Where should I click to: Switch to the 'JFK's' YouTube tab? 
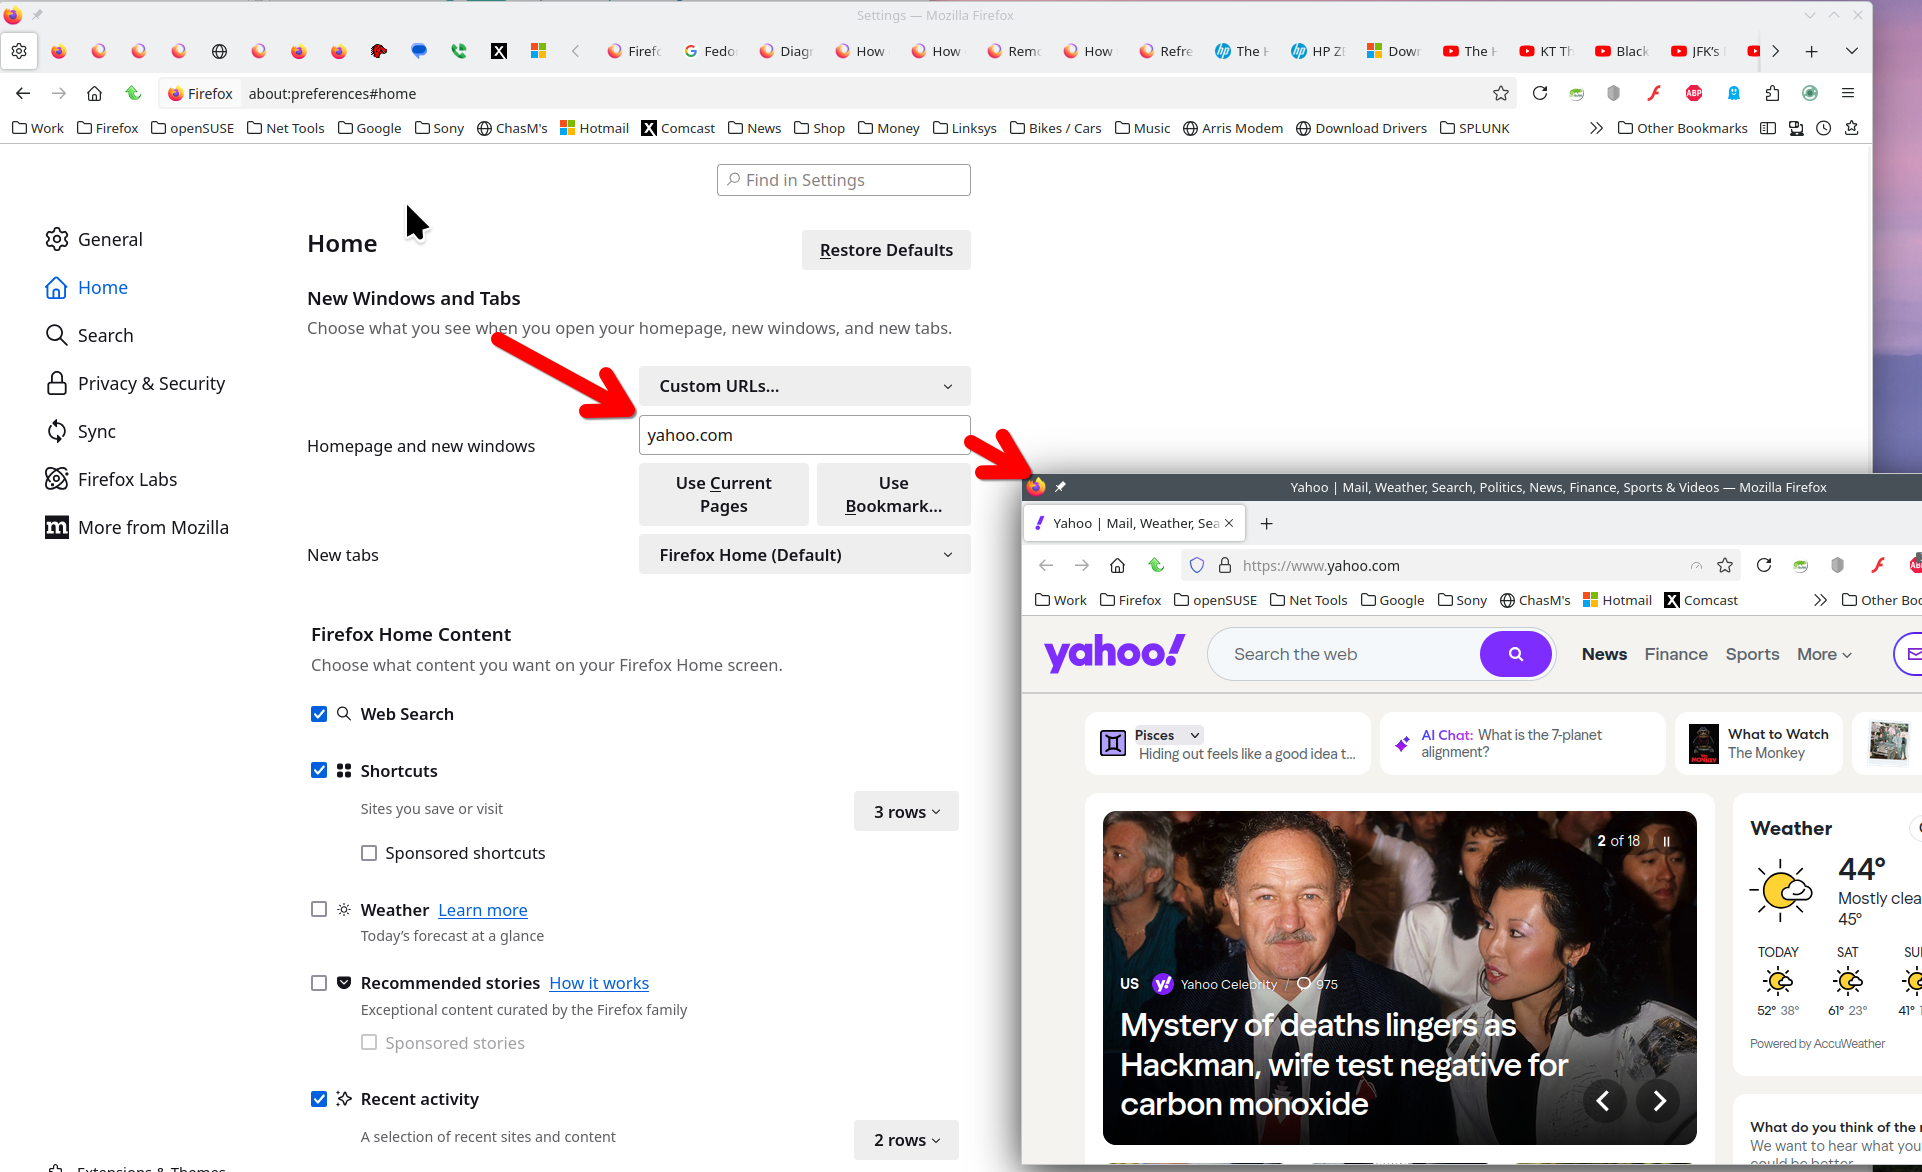coord(1698,51)
